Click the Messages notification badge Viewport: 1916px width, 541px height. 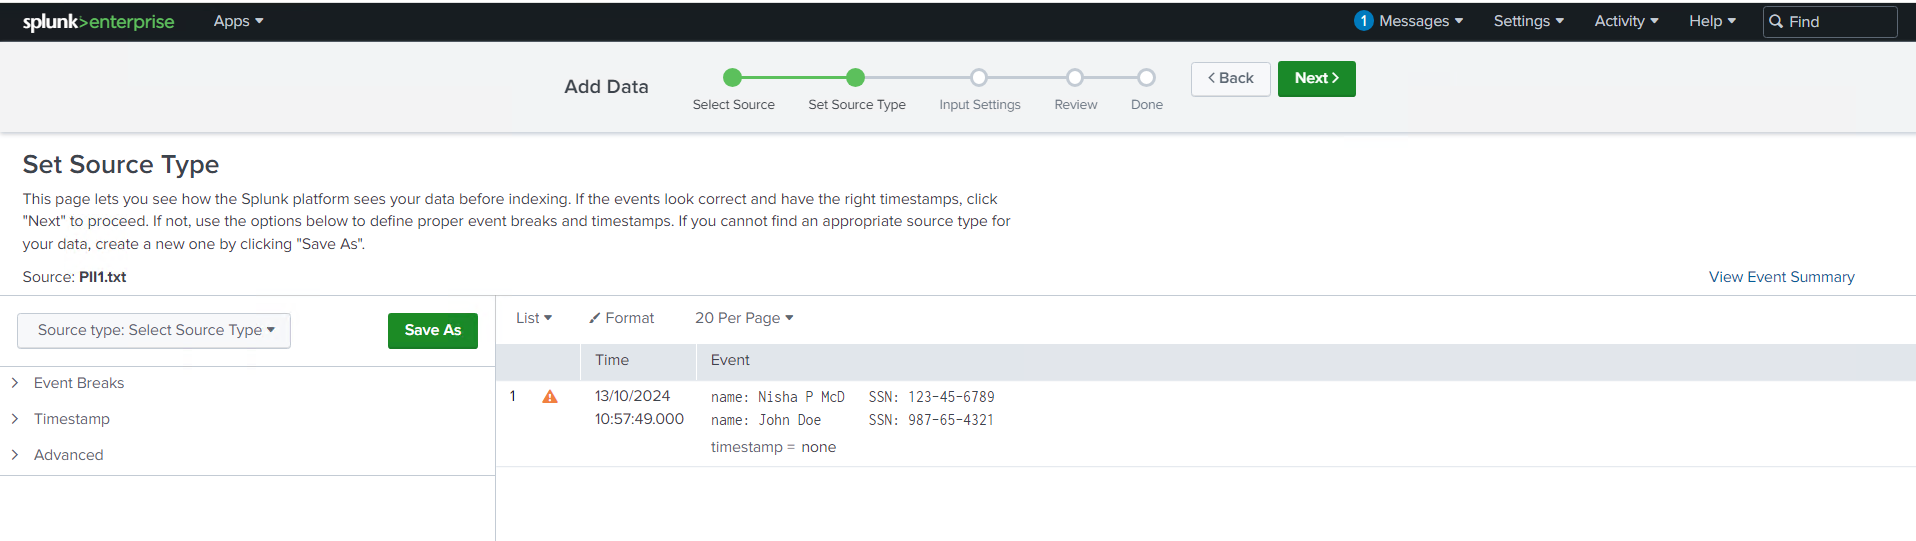tap(1363, 21)
